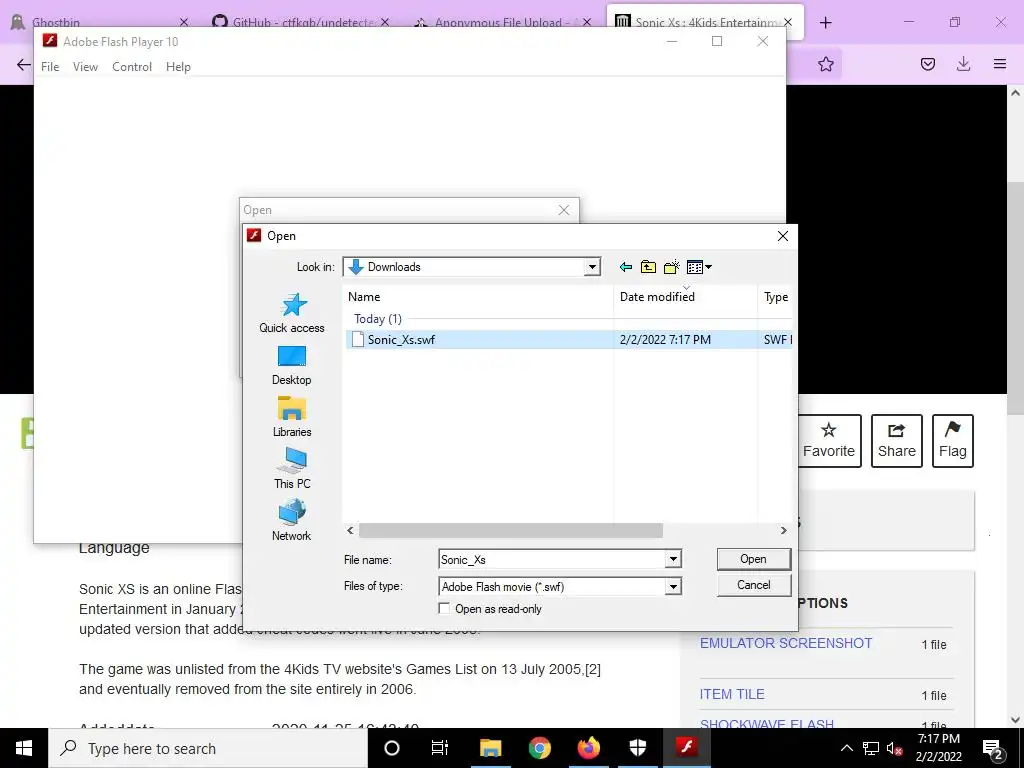Open Task View on taskbar
Image resolution: width=1024 pixels, height=768 pixels.
(x=440, y=748)
